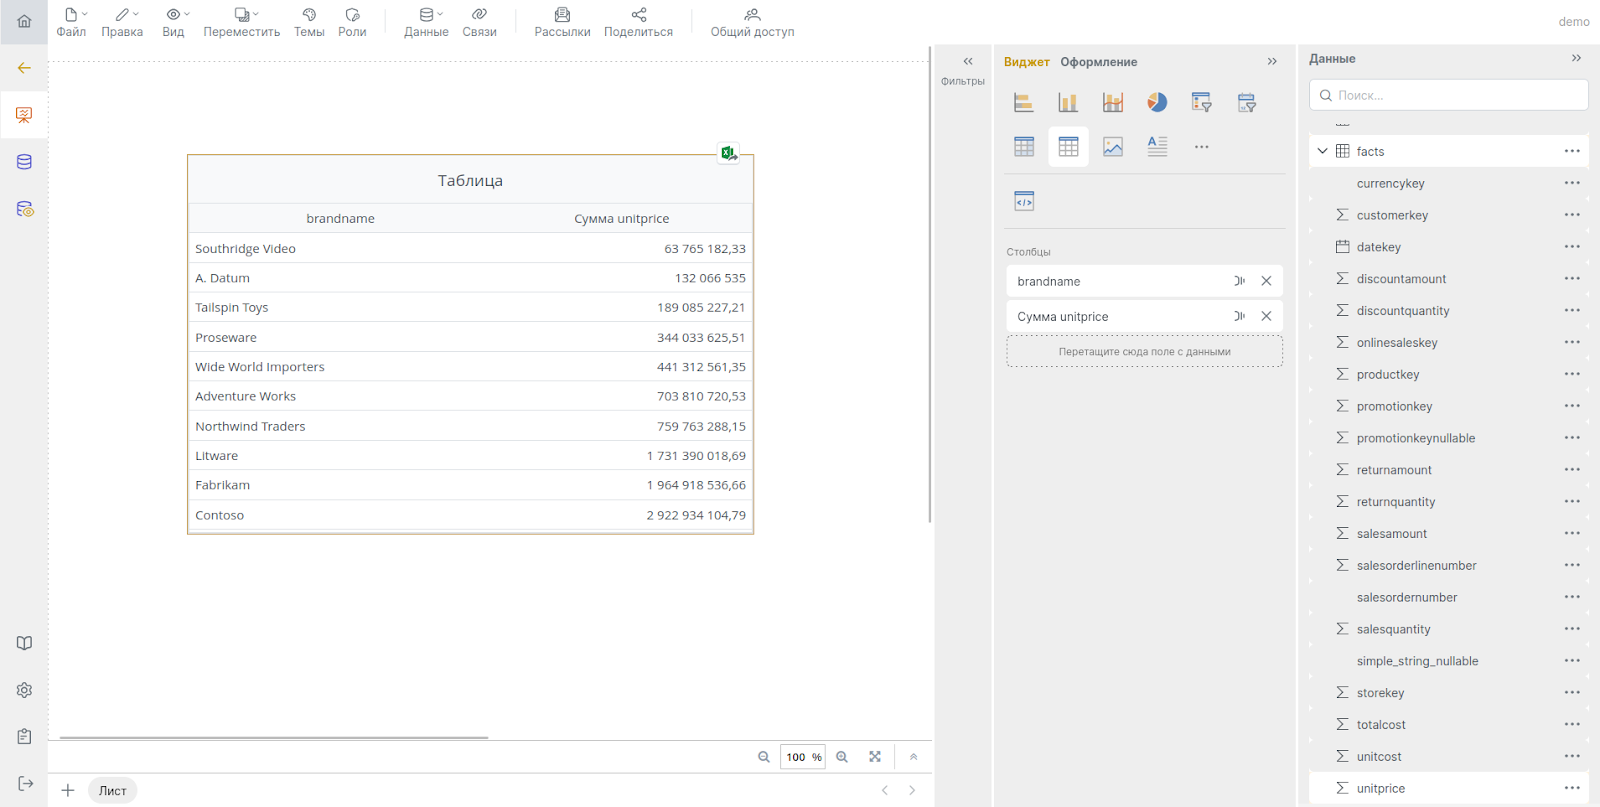Open the clipboard tasks icon
Screen dimensions: 1600x807
click(24, 736)
